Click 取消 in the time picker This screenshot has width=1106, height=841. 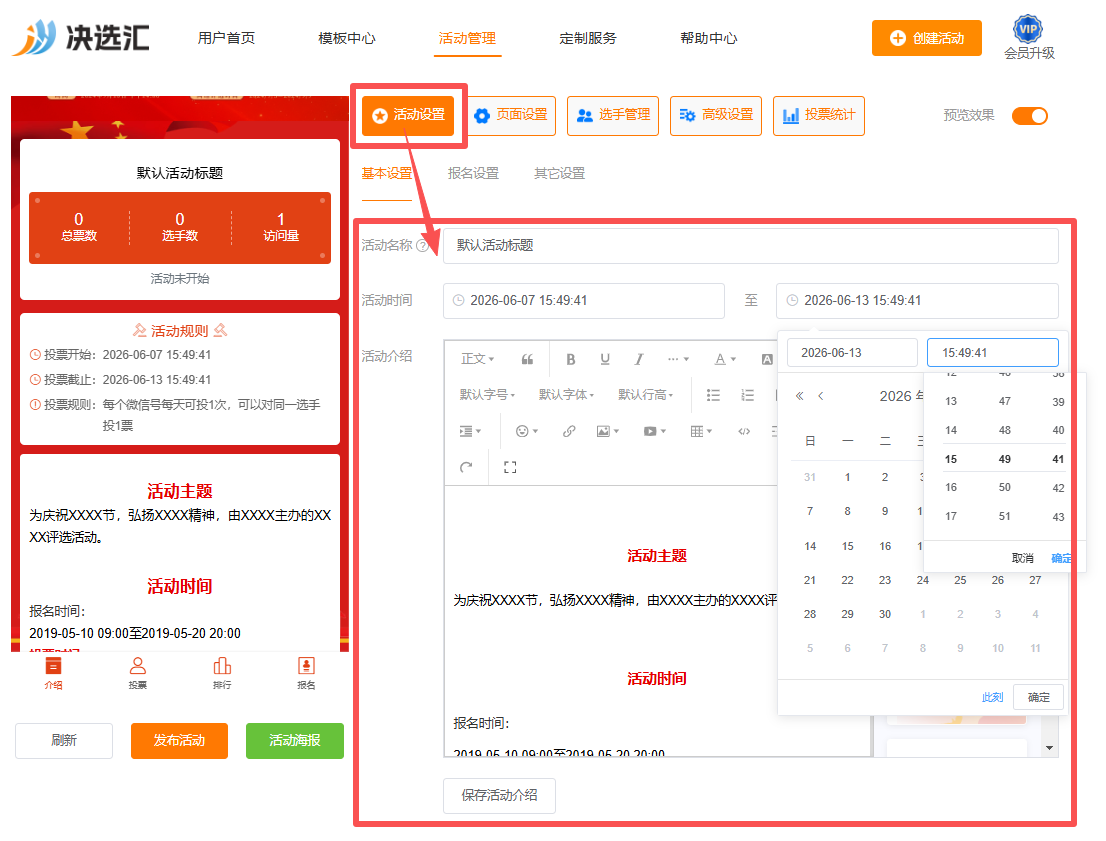point(1023,558)
